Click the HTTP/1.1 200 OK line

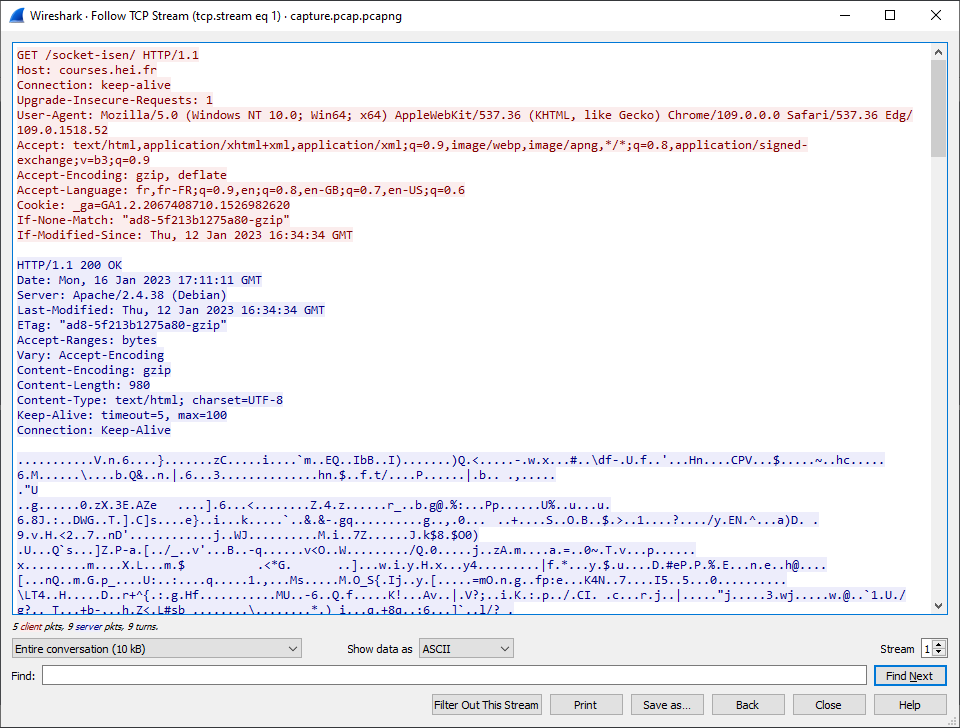(69, 265)
